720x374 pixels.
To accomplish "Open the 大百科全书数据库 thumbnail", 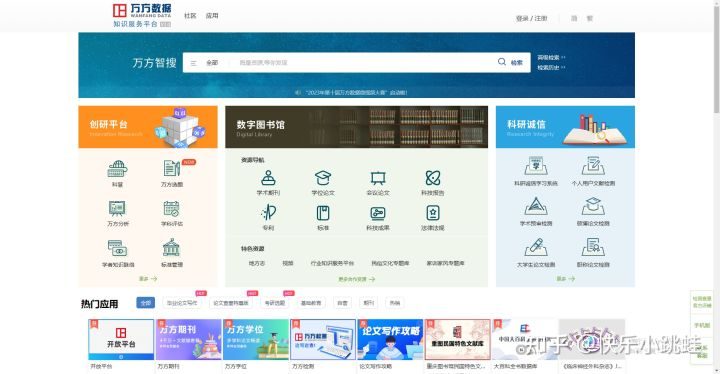I will tap(525, 340).
